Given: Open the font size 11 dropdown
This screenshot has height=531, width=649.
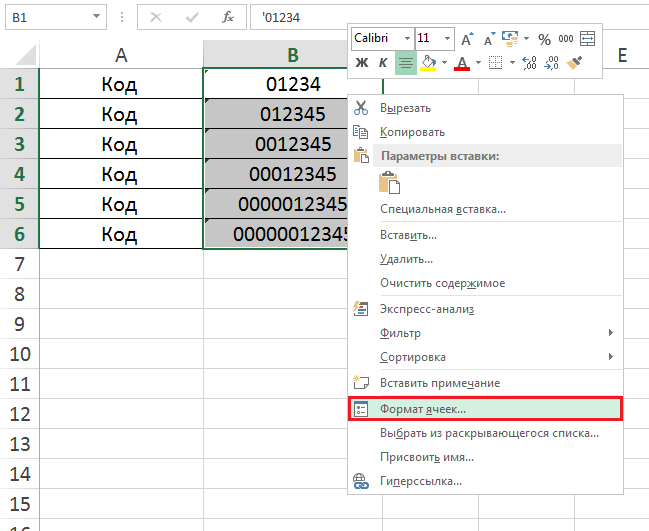Looking at the screenshot, I should [x=447, y=38].
